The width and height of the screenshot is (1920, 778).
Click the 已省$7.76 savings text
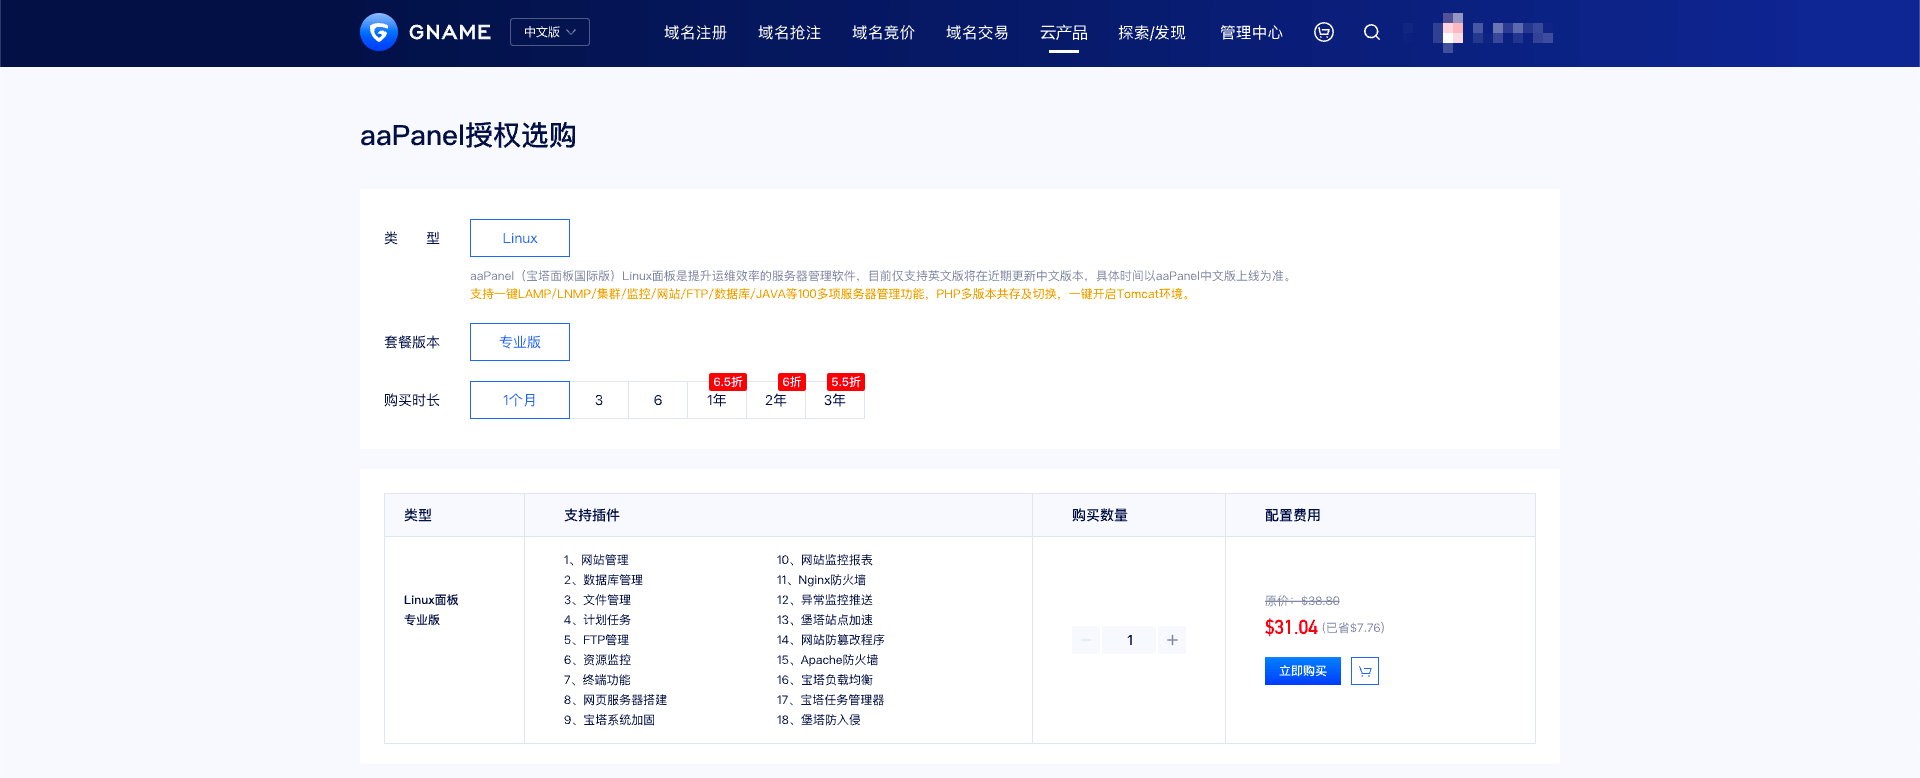pyautogui.click(x=1353, y=628)
